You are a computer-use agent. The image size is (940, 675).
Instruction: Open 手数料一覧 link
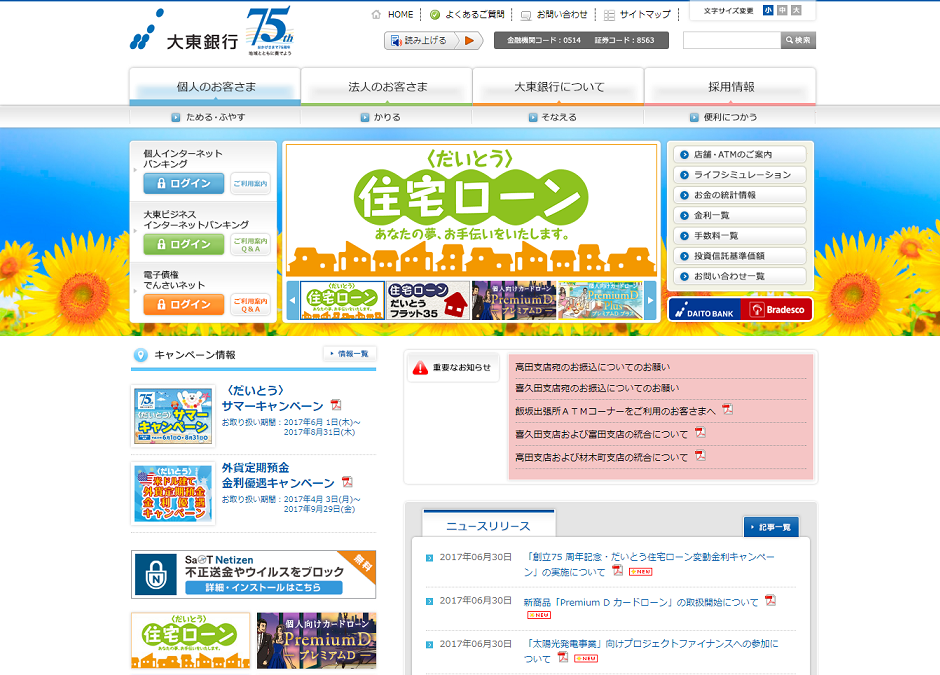point(740,236)
